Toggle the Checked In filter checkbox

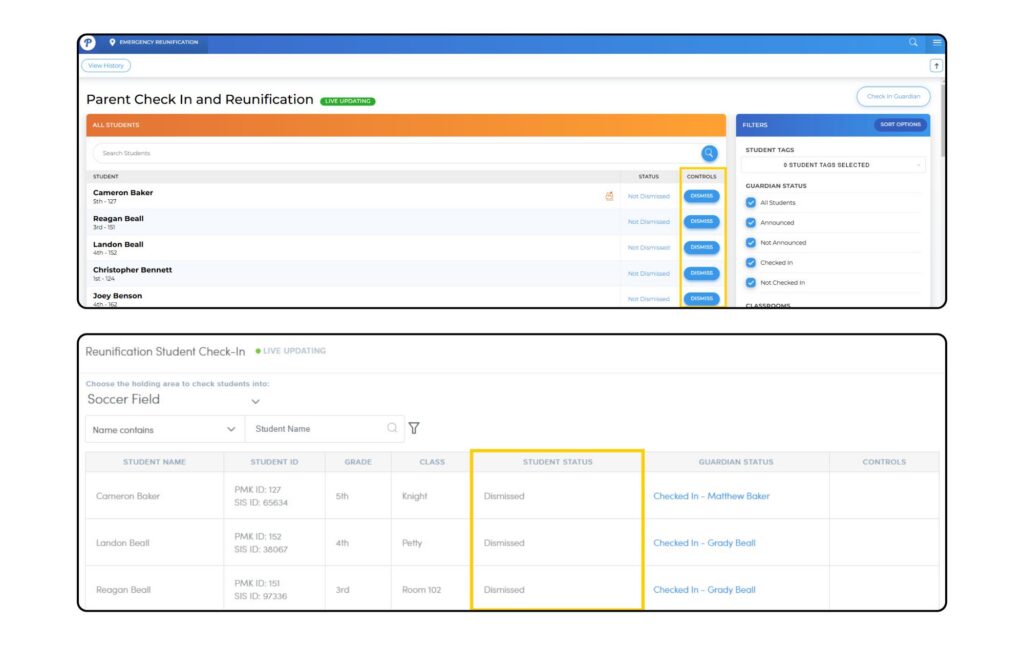(751, 263)
